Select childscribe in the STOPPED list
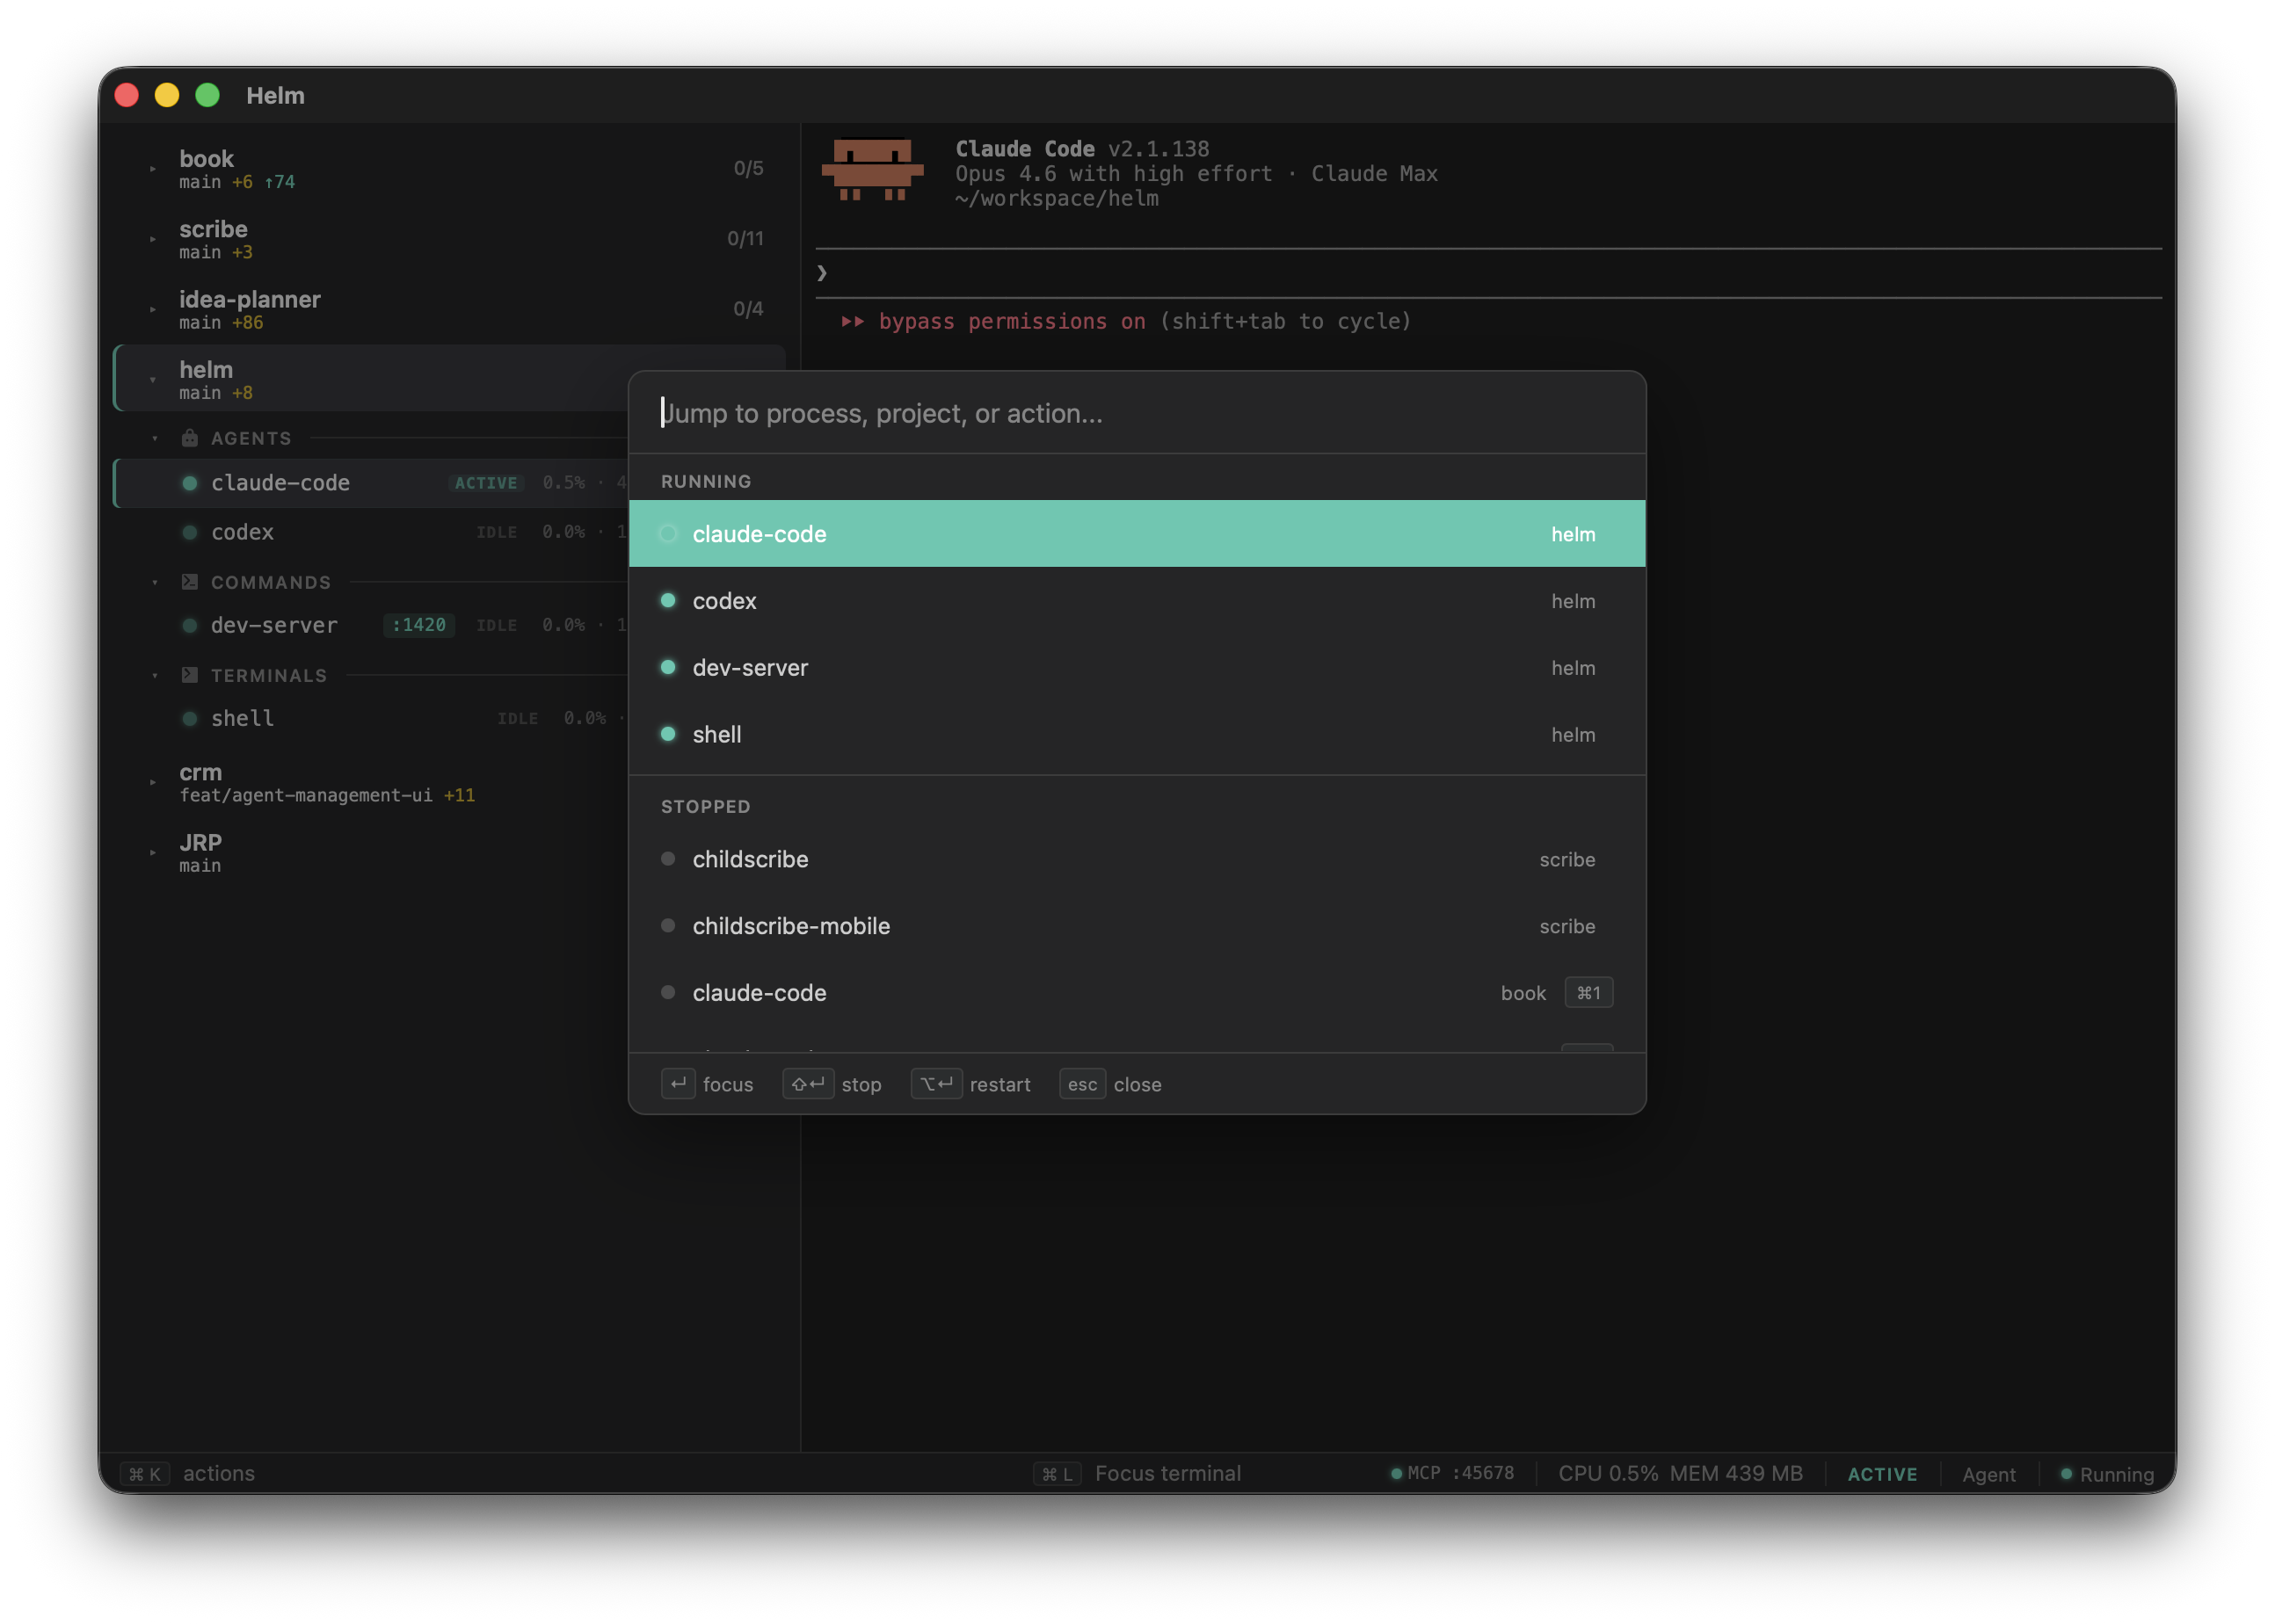Image resolution: width=2275 pixels, height=1624 pixels. [1137, 859]
